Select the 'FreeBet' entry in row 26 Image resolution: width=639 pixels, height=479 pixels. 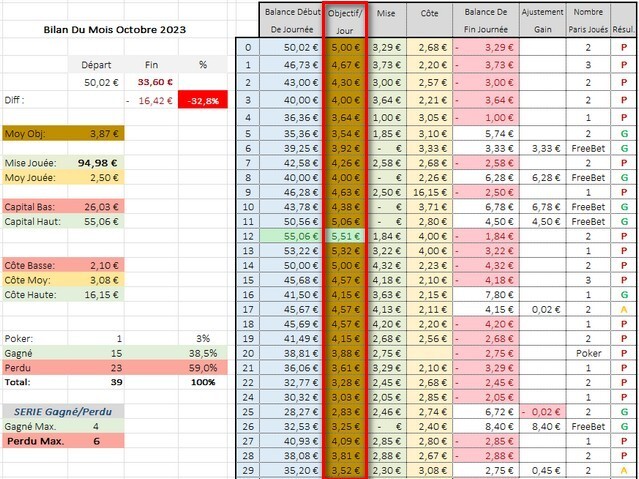588,427
